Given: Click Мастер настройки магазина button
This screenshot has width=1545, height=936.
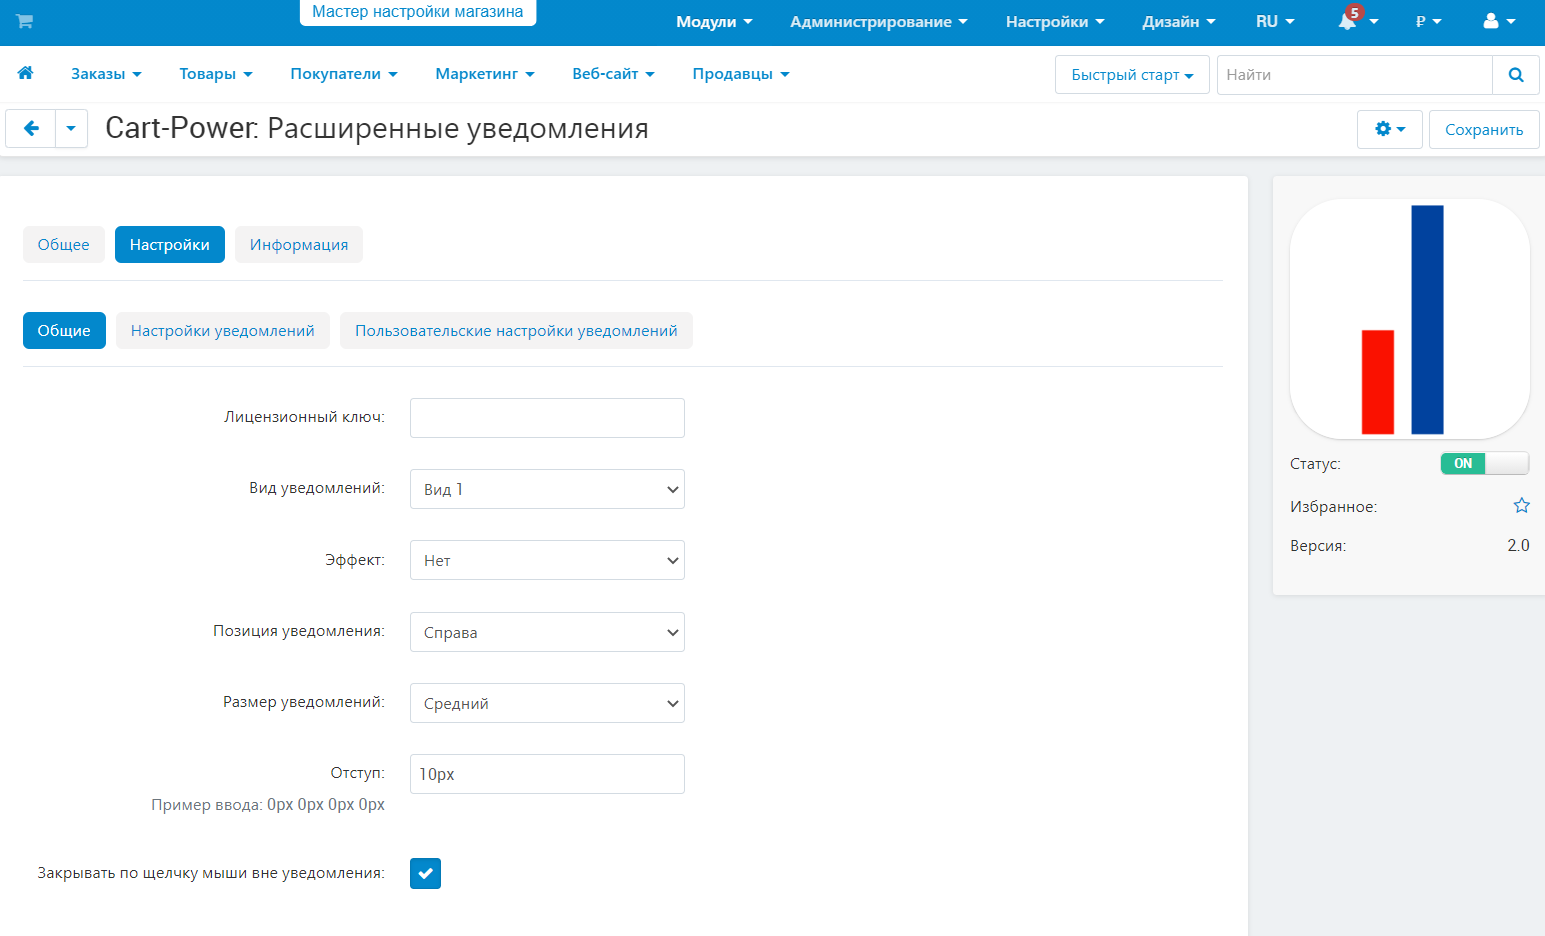Looking at the screenshot, I should (418, 12).
